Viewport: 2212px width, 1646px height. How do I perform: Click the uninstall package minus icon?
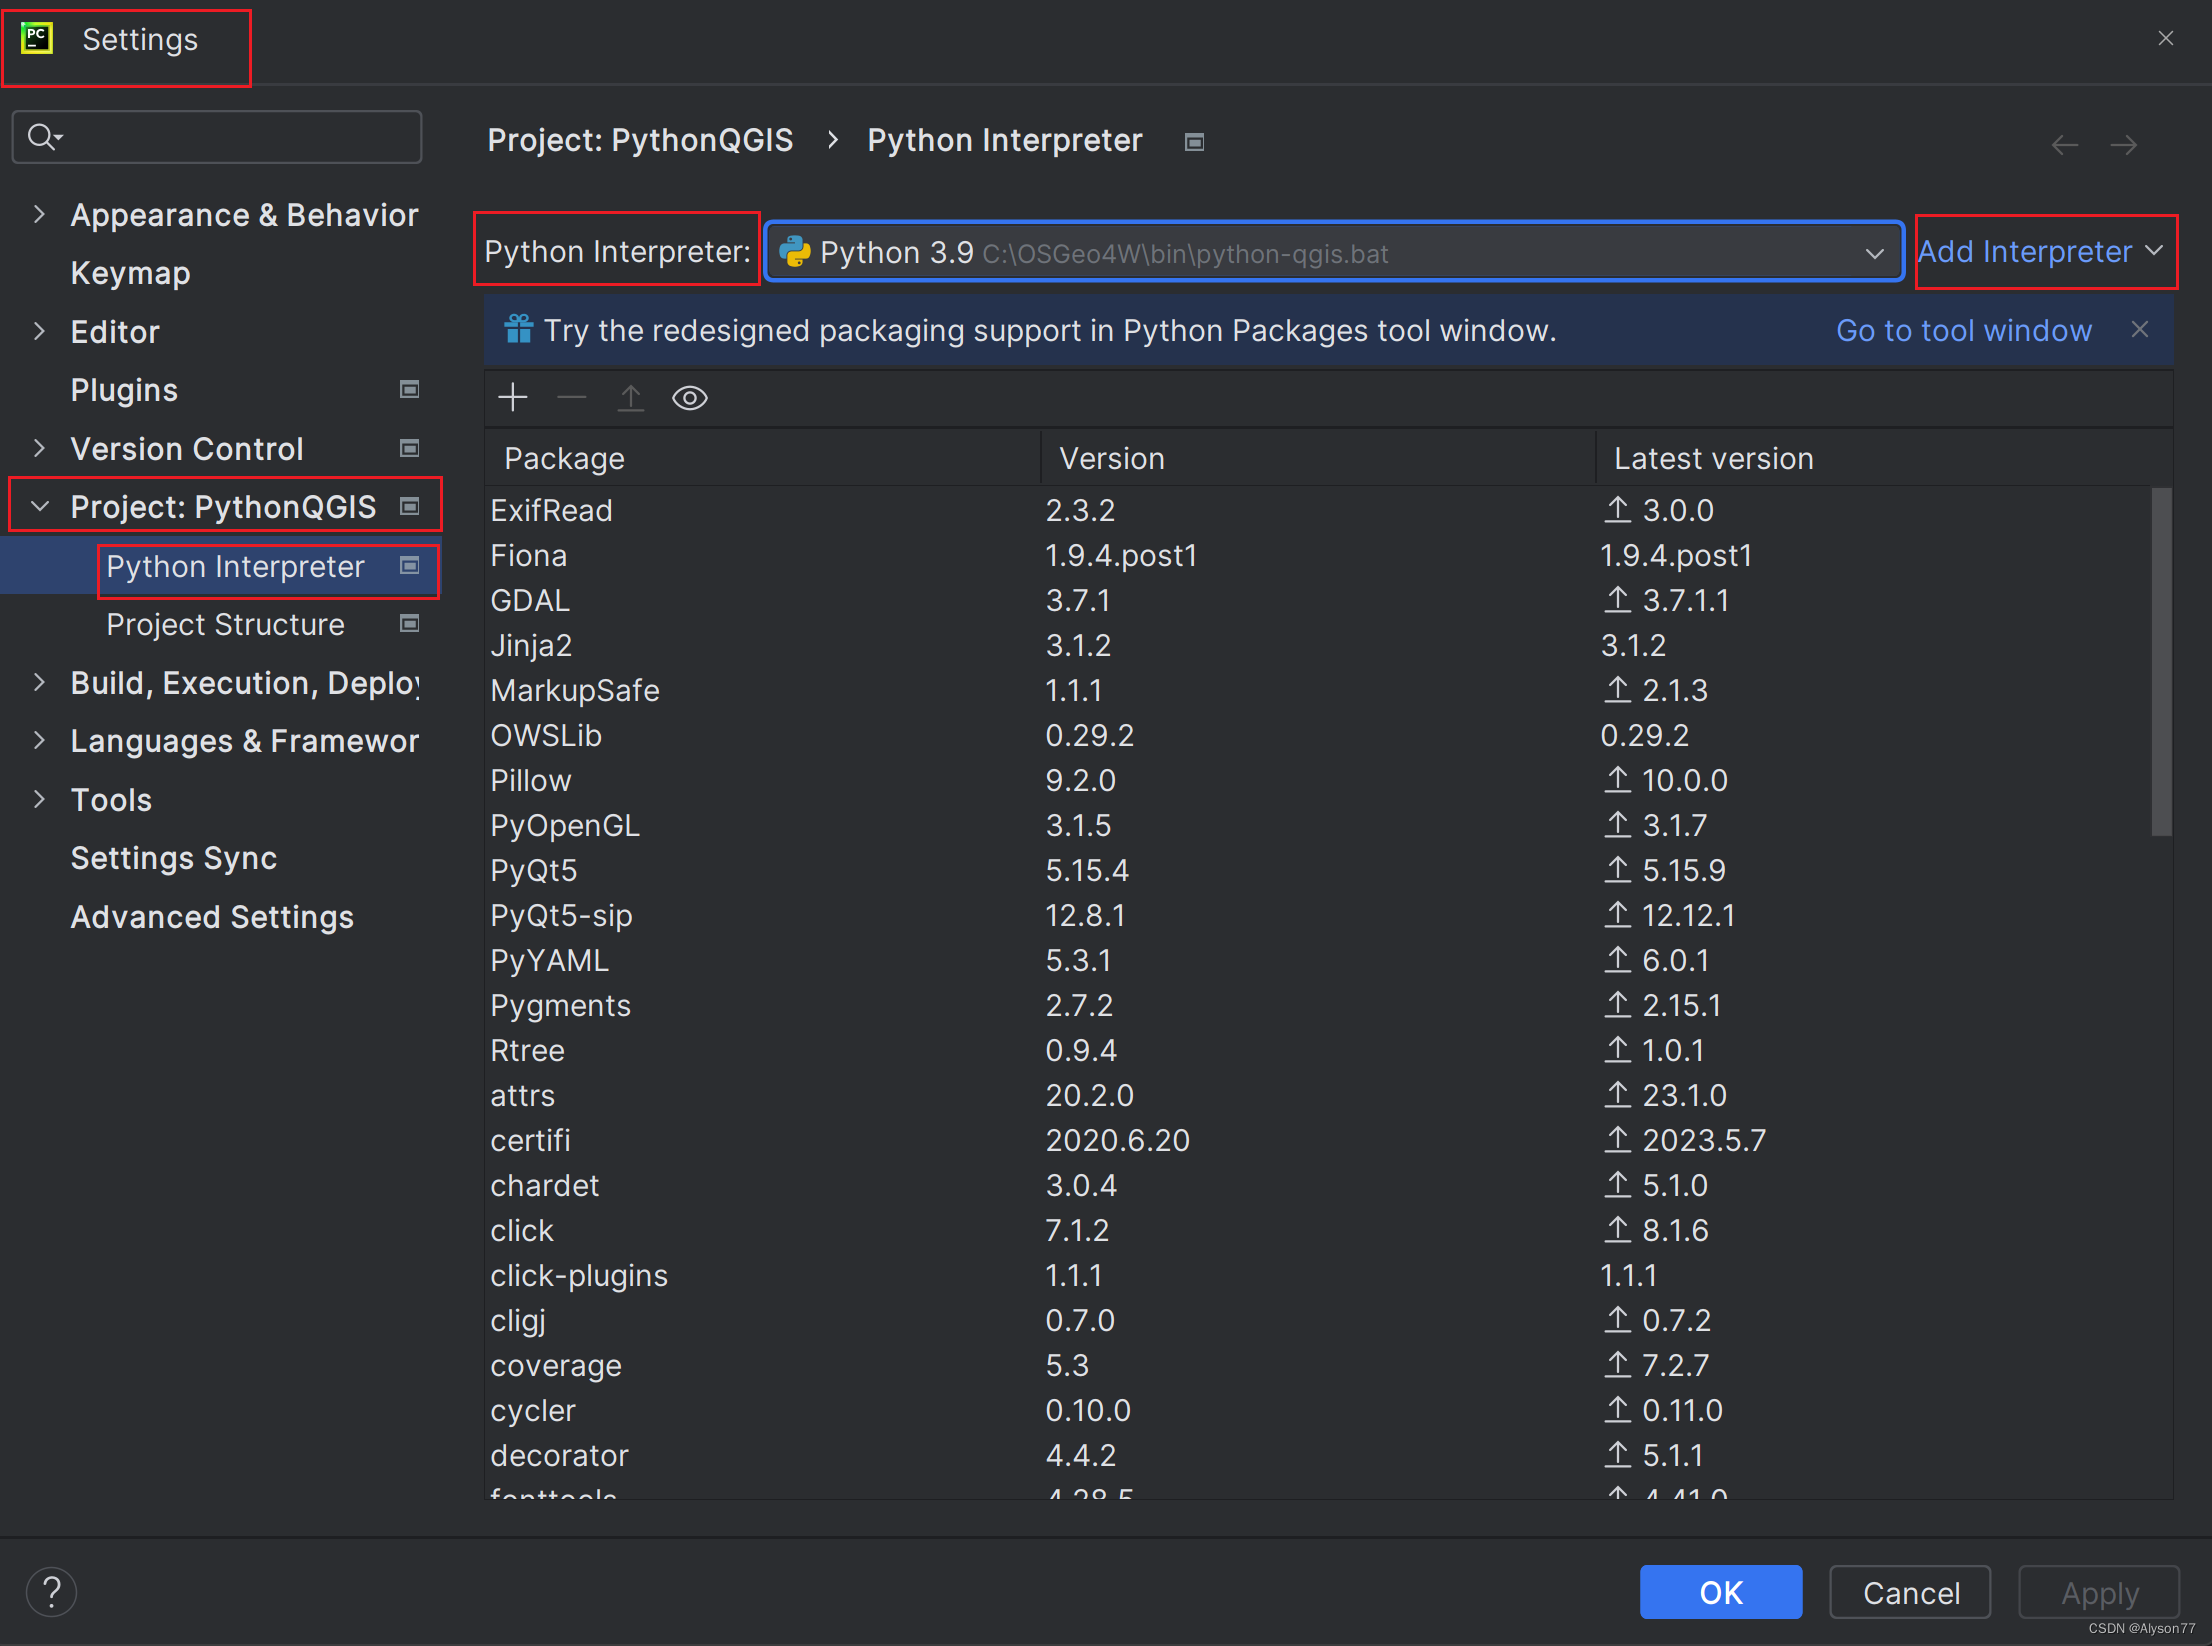tap(571, 398)
